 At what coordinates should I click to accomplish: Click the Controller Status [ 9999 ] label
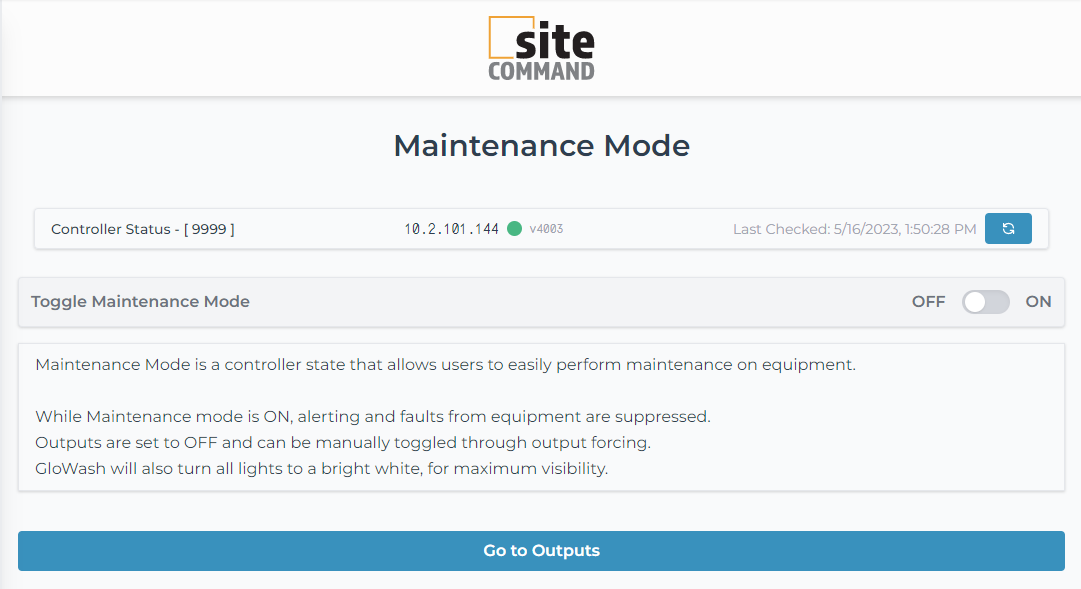tap(143, 229)
